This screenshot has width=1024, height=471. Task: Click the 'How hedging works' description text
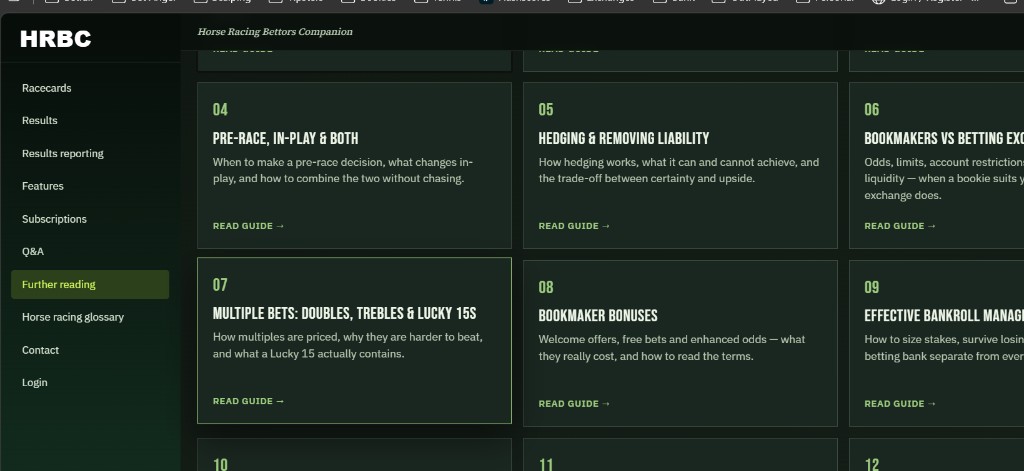(x=679, y=171)
